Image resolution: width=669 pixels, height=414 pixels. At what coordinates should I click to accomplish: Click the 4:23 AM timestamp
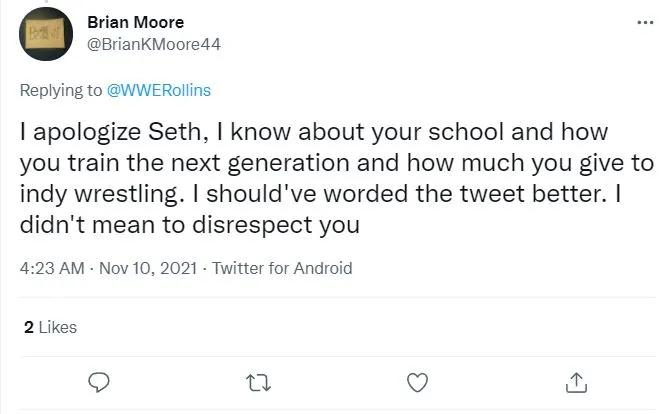(x=50, y=268)
